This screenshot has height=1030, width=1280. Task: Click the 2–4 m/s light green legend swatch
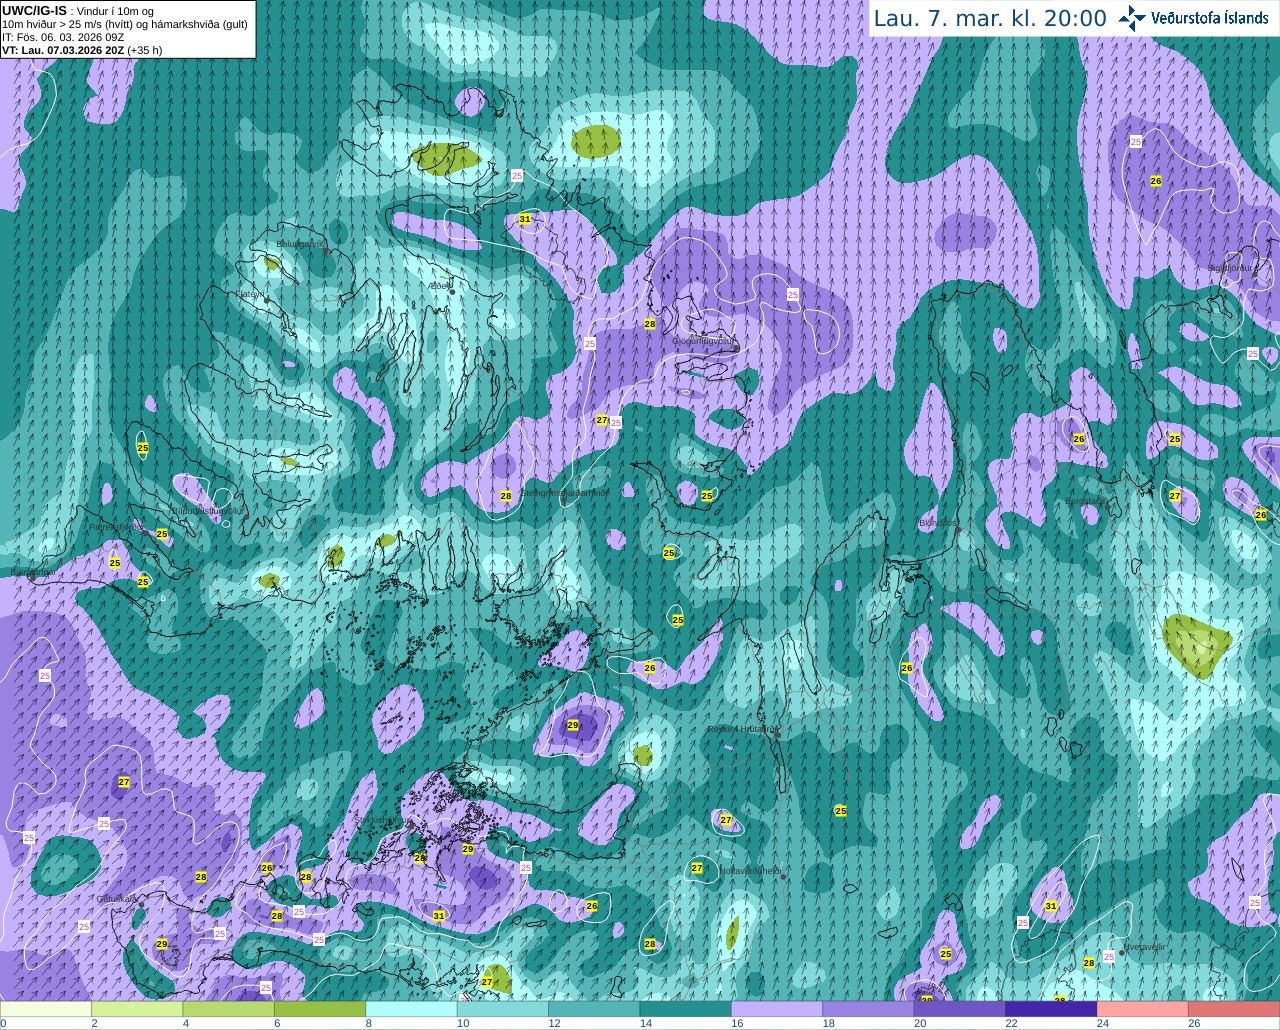(x=137, y=1009)
